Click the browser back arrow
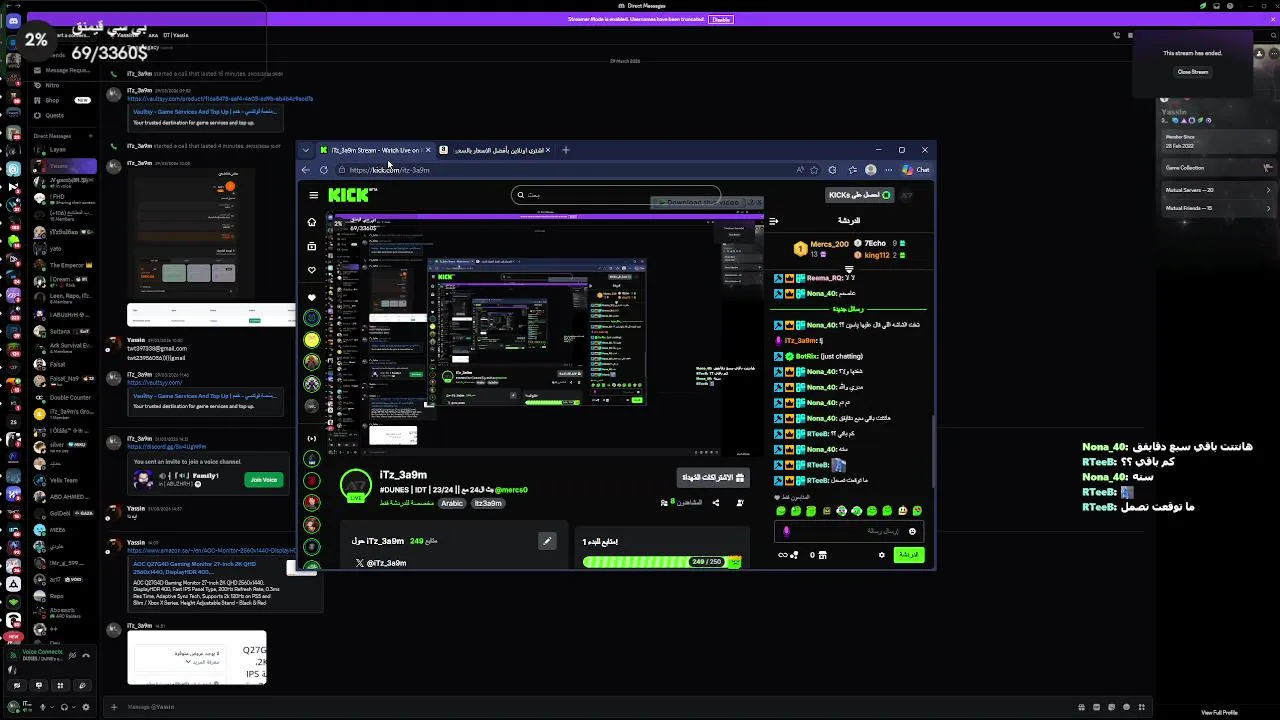1280x720 pixels. [306, 170]
